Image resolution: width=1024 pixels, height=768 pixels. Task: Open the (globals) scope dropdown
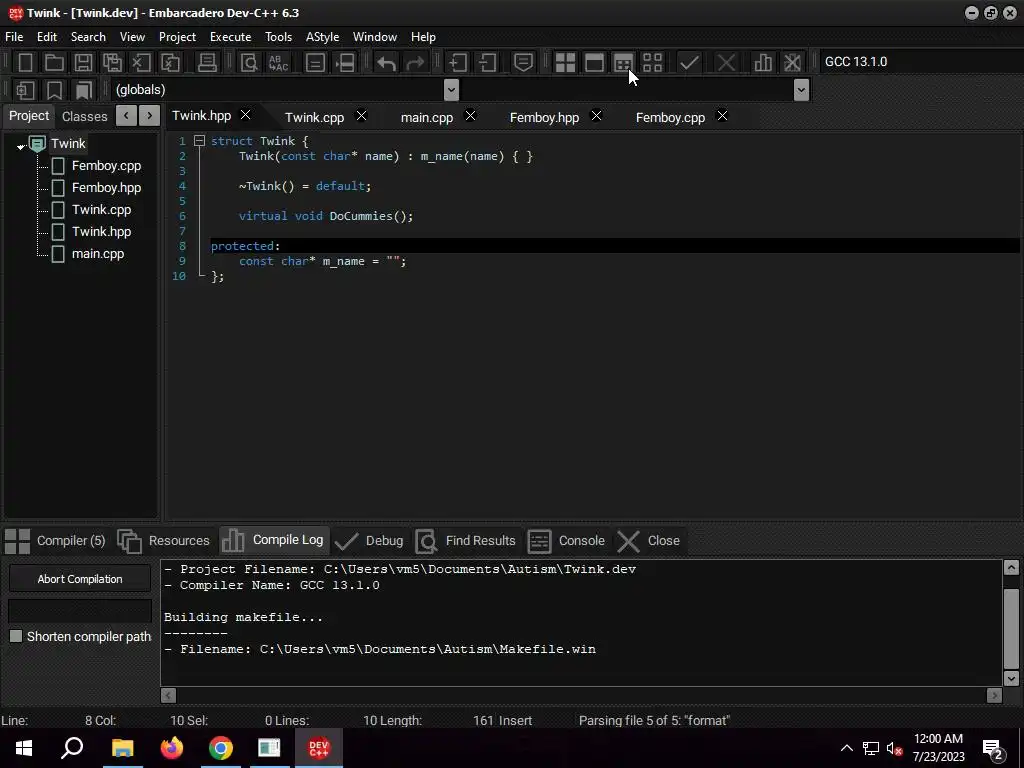451,90
